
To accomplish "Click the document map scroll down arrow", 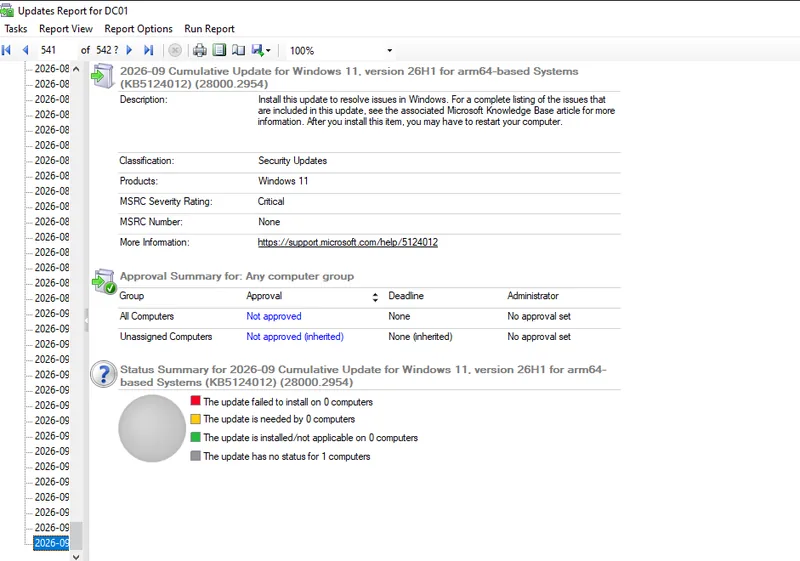I will tap(76, 556).
